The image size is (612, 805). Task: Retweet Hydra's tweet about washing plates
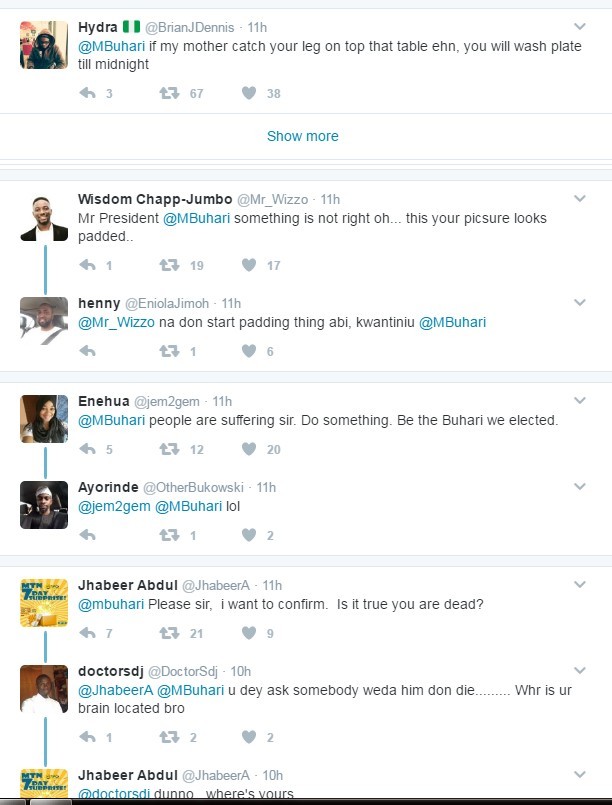coord(169,93)
